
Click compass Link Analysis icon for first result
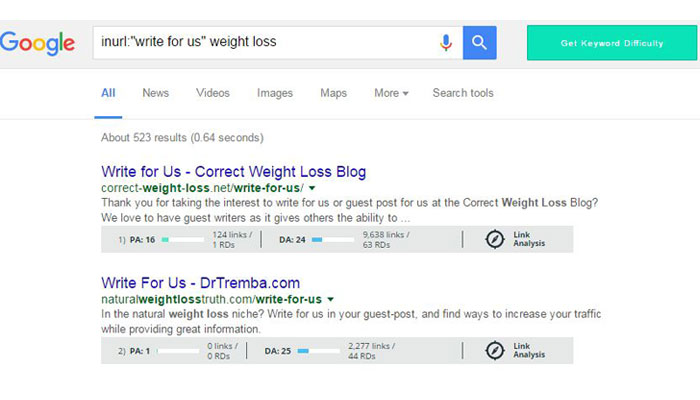(494, 239)
